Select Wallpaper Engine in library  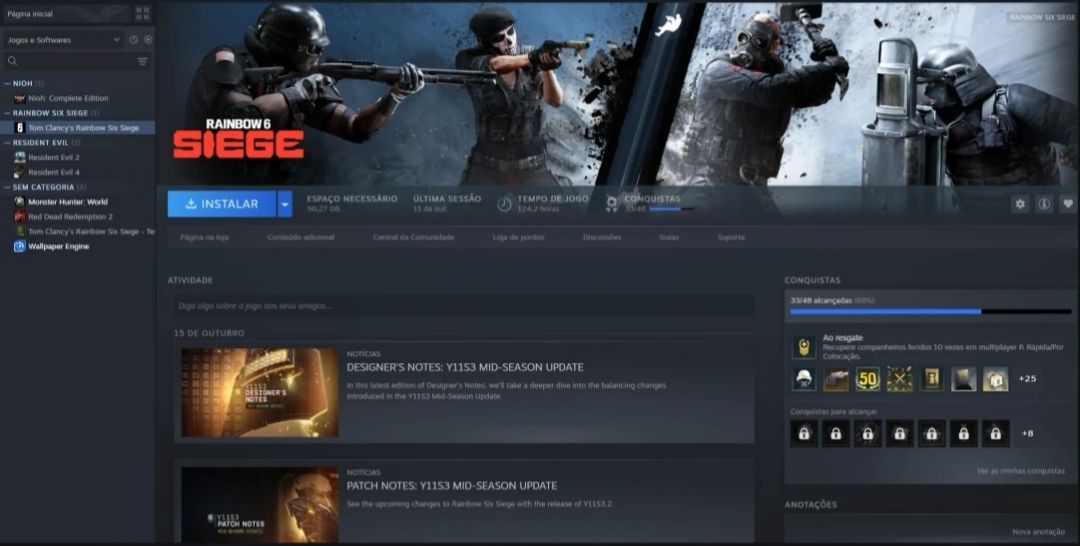[x=59, y=246]
